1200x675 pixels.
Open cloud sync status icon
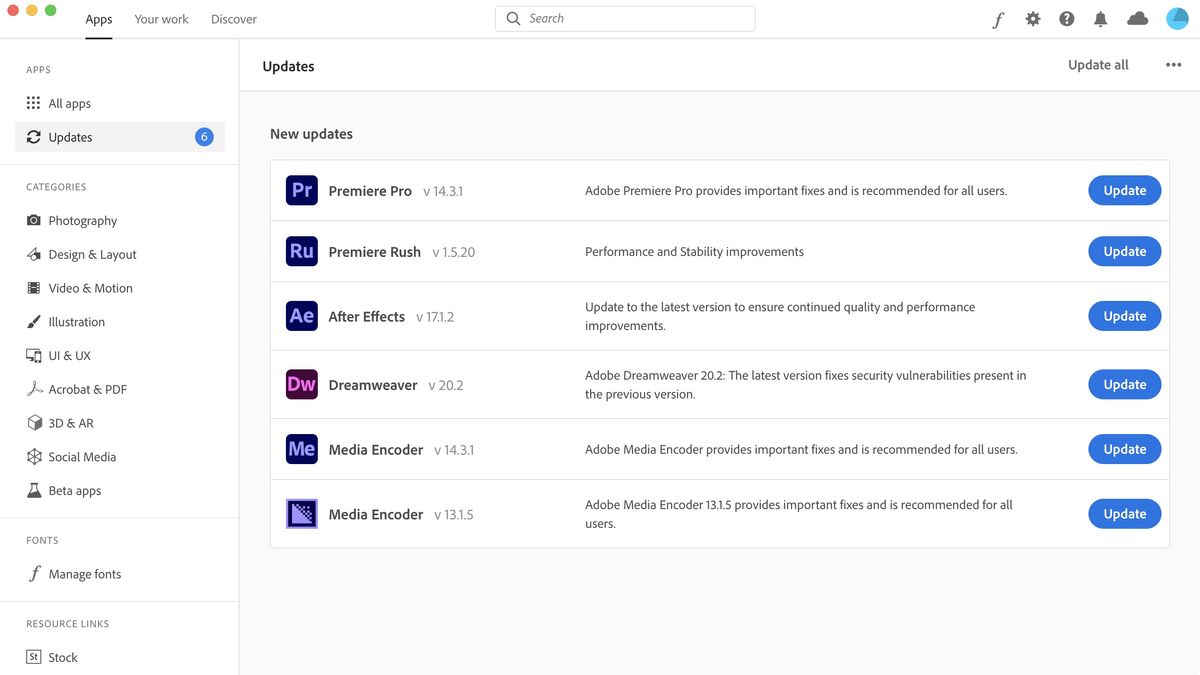click(x=1137, y=19)
